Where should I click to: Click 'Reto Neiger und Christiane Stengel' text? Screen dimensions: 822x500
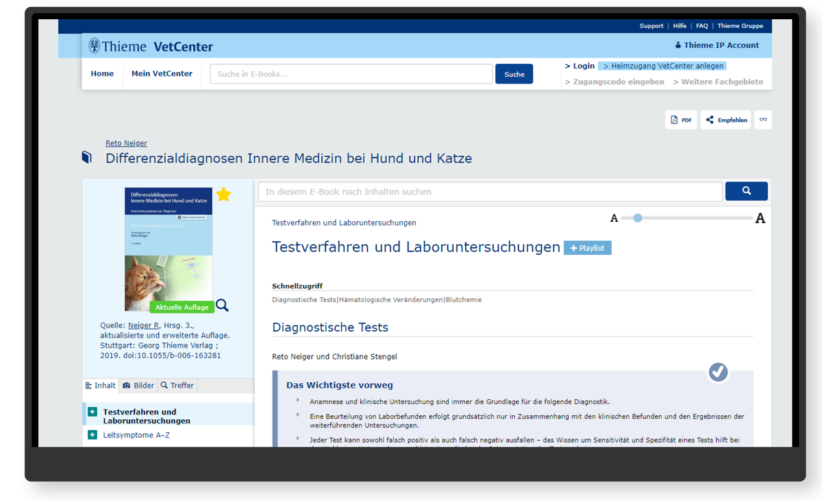[x=334, y=357]
